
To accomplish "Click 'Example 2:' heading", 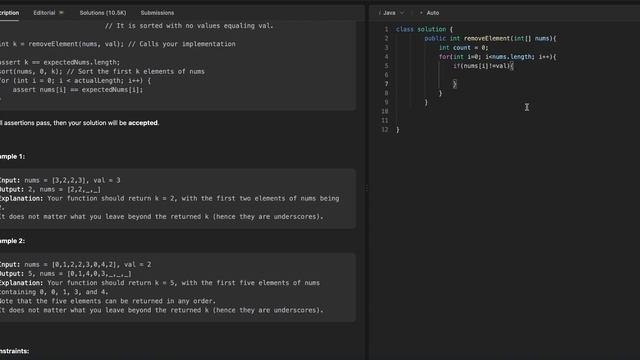I will [x=12, y=241].
